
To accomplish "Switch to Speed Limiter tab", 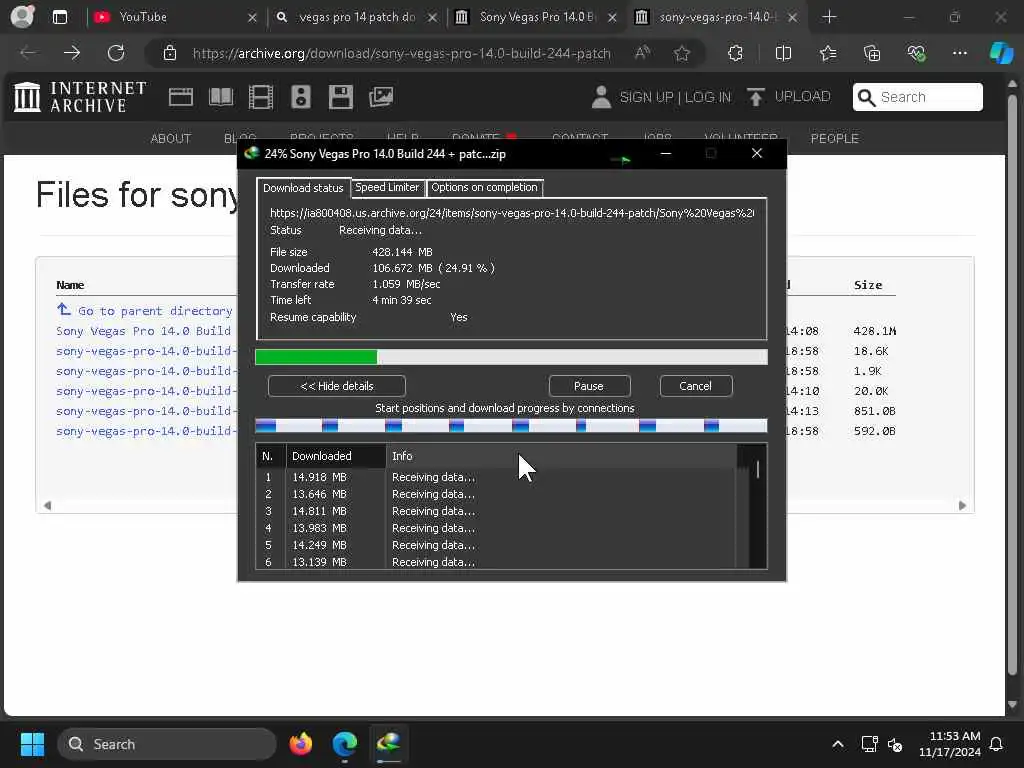I will pos(387,187).
